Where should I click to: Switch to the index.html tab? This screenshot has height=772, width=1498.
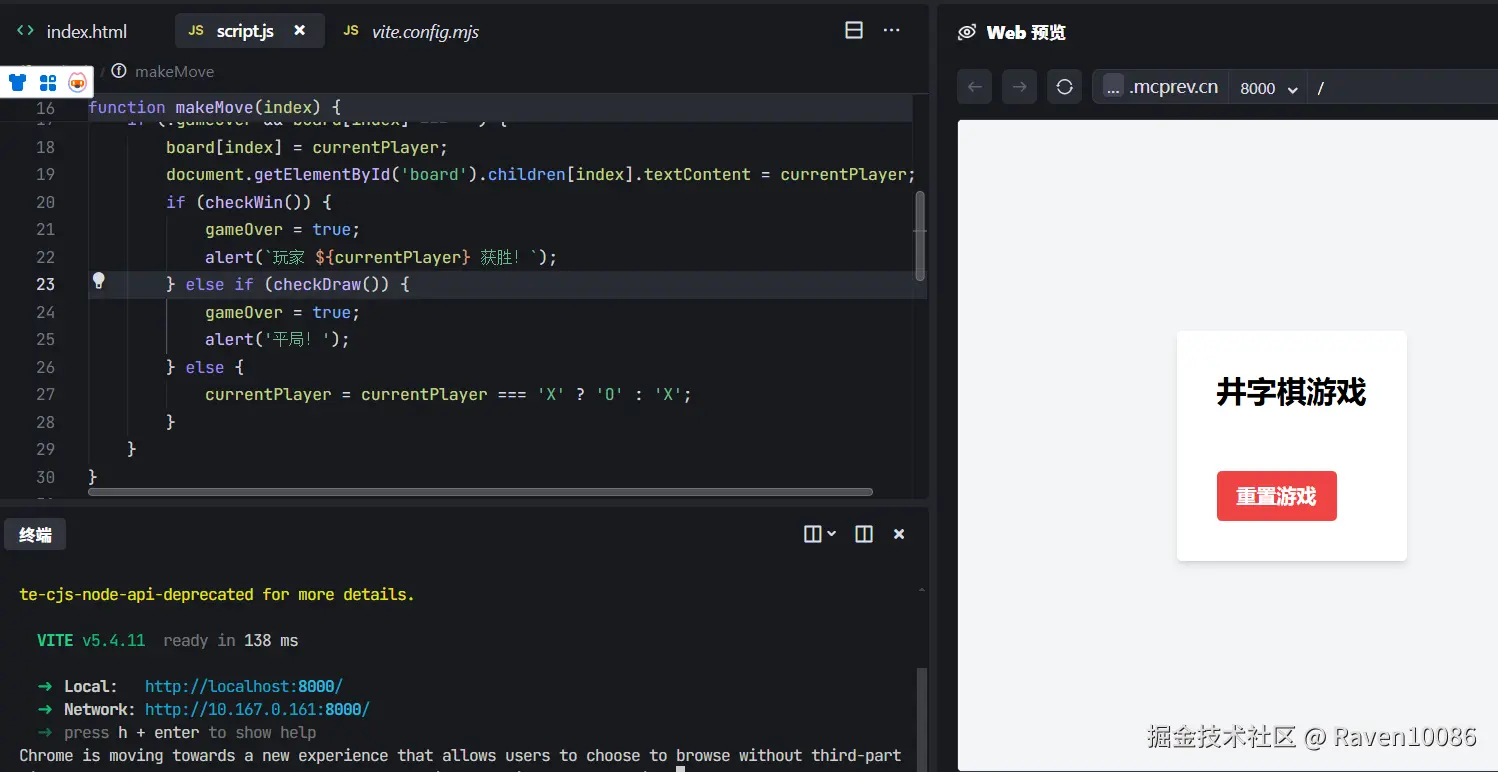[x=72, y=32]
